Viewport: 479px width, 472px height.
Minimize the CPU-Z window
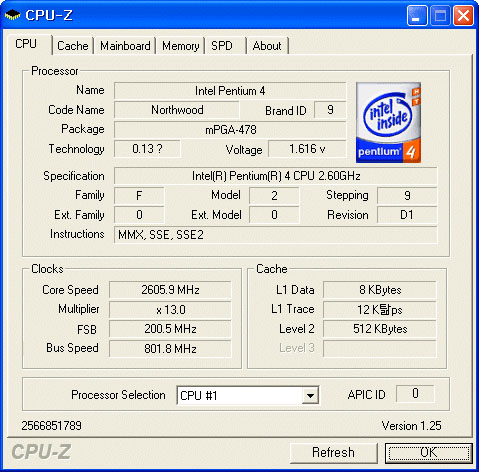click(417, 15)
